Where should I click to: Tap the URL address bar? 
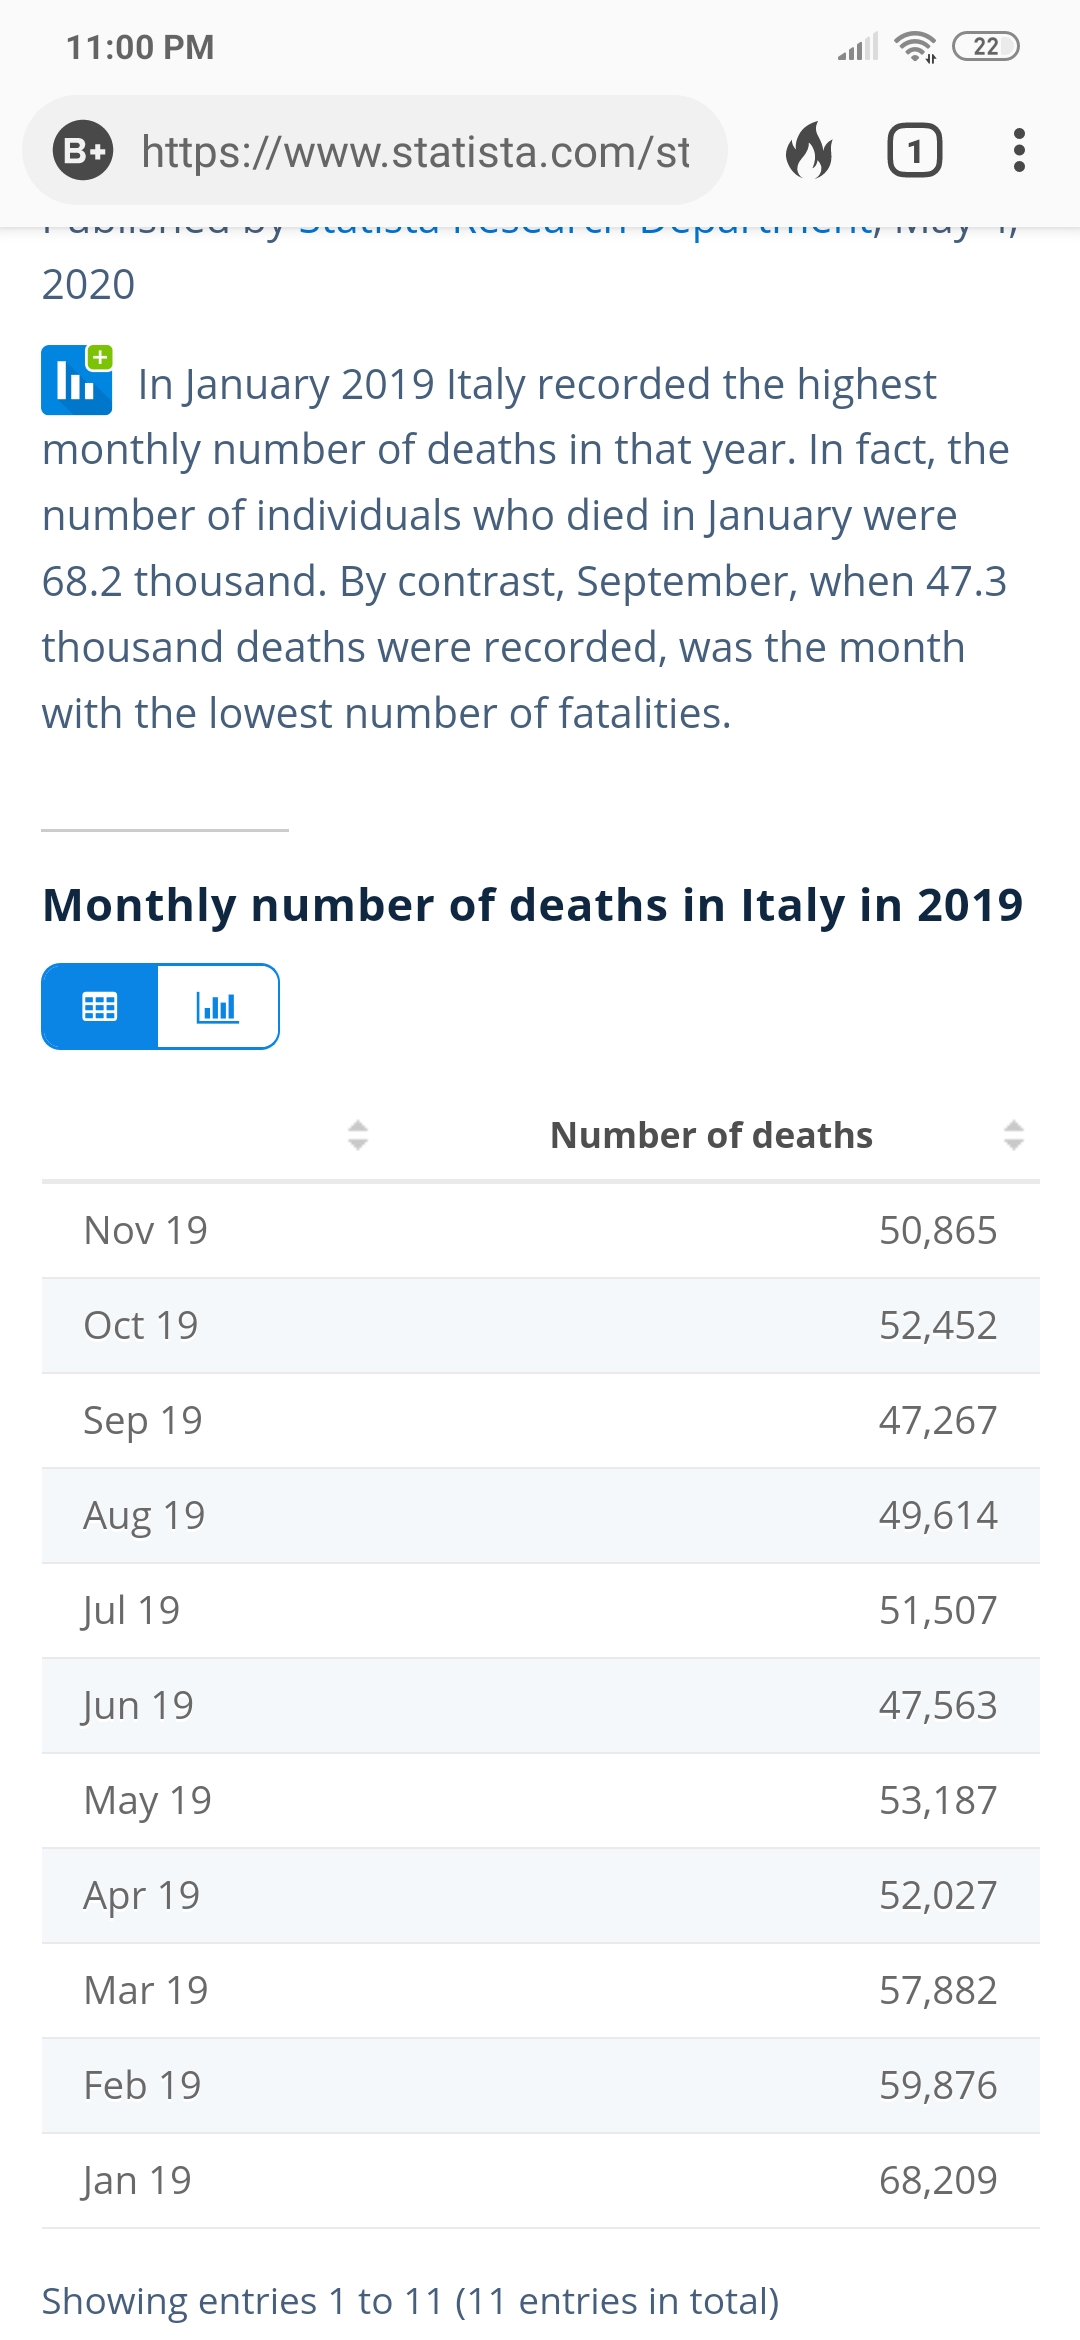(x=415, y=151)
